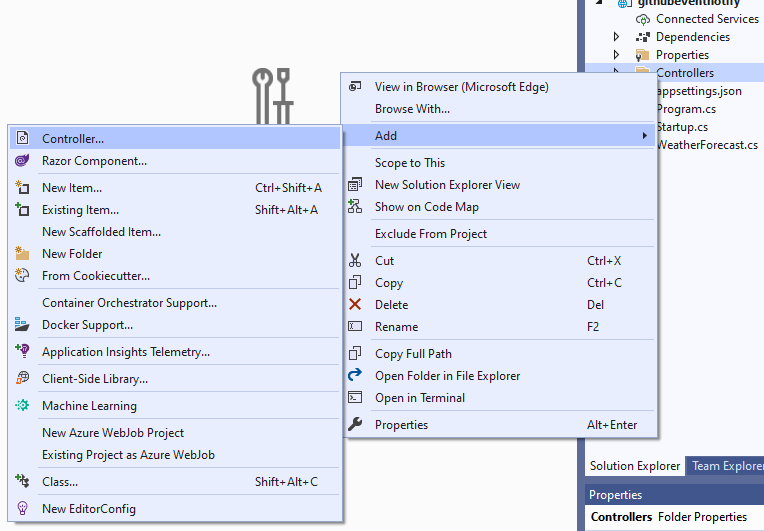The width and height of the screenshot is (764, 531).
Task: Select Dependencies node in Solution Explorer
Action: [692, 37]
